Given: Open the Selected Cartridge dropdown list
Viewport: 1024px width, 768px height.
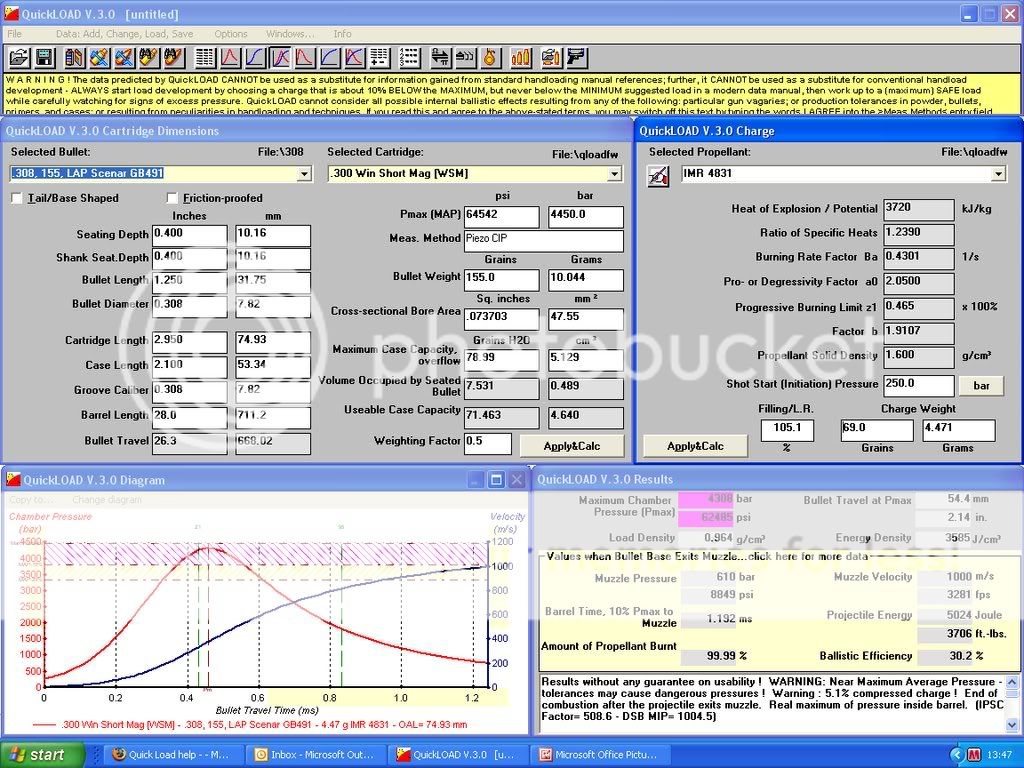Looking at the screenshot, I should point(614,174).
